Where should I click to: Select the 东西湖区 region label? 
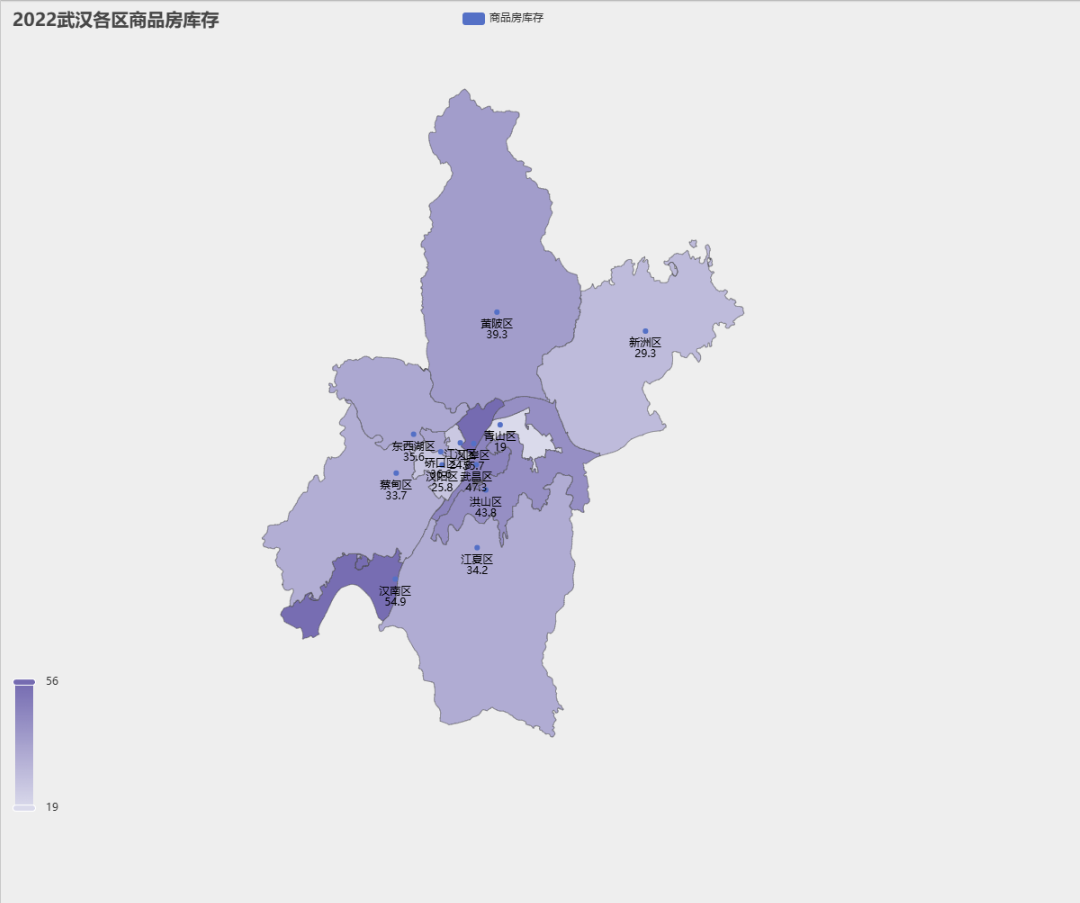(413, 446)
